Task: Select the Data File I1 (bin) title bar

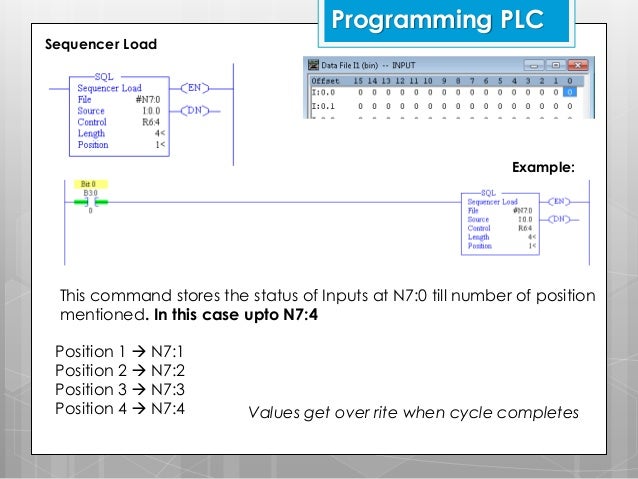Action: 449,65
